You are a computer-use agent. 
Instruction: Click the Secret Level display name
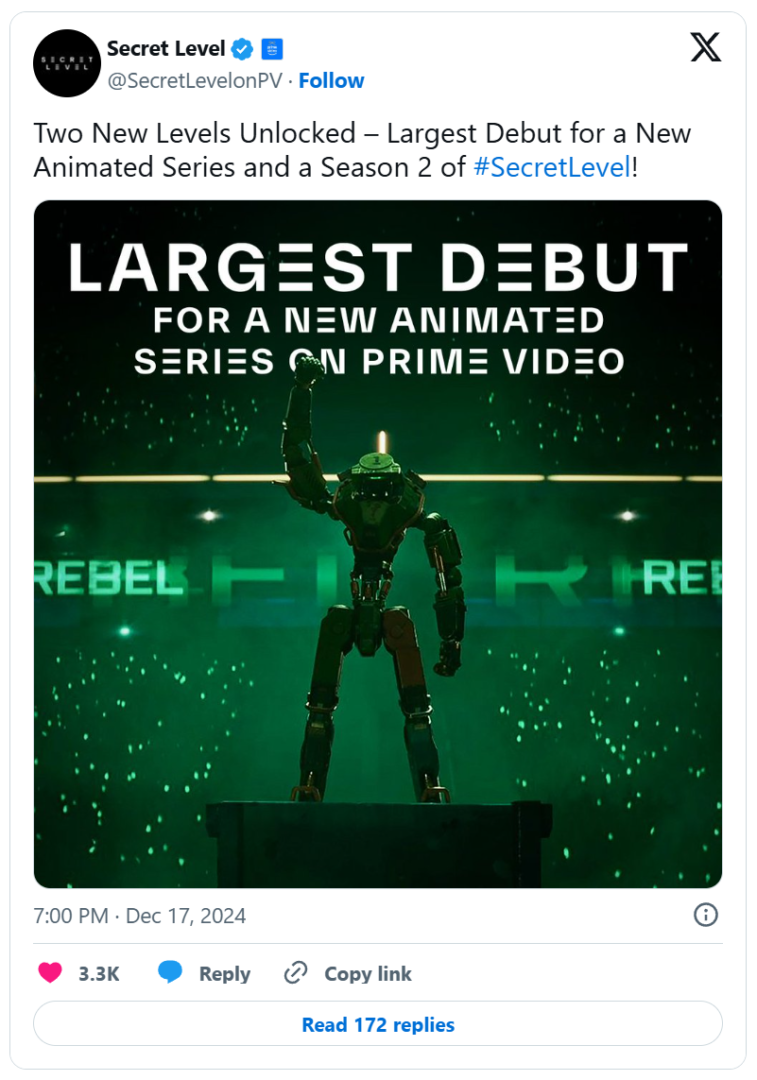tap(166, 48)
